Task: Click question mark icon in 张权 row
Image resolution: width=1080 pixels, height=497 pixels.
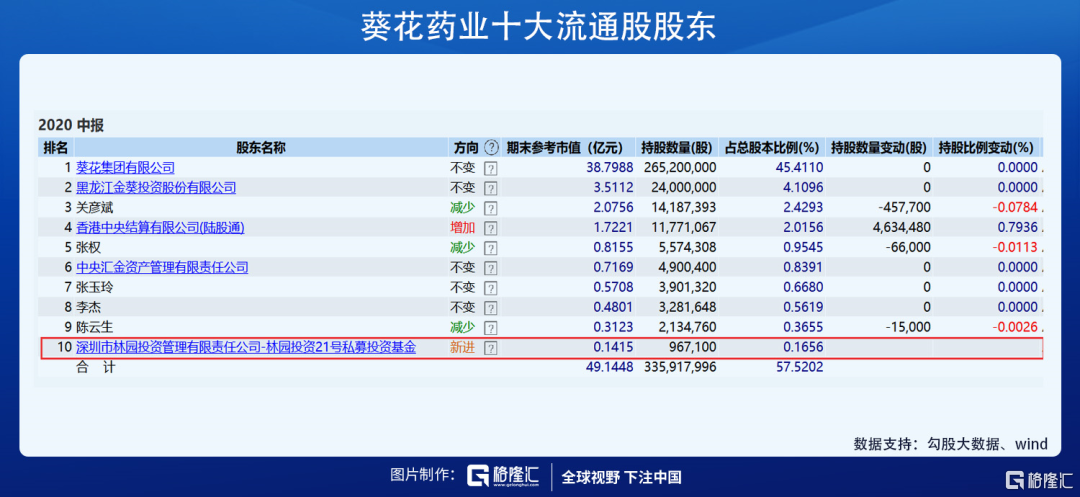Action: point(490,247)
